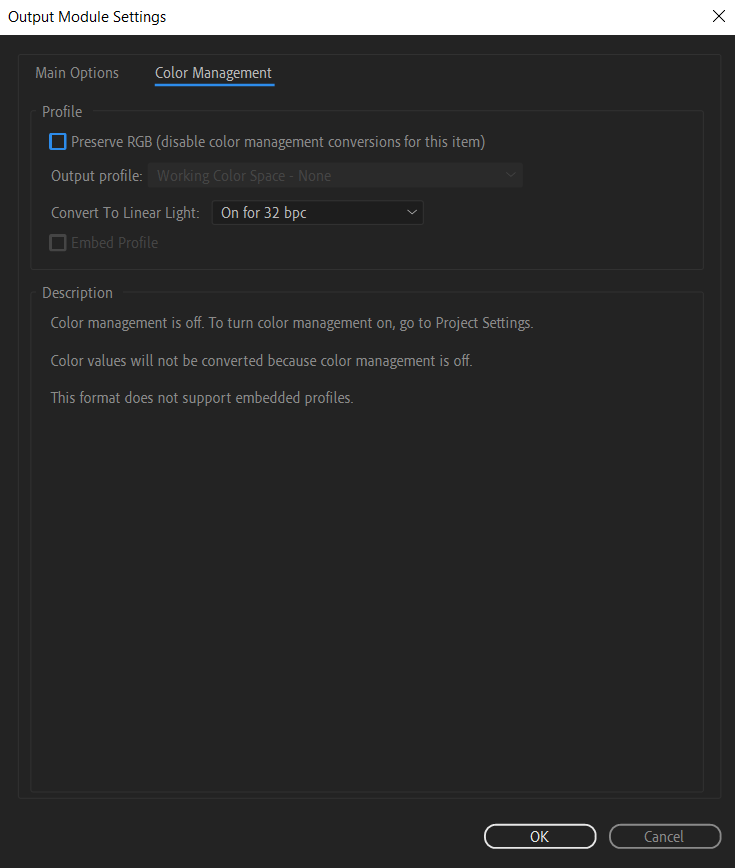Viewport: 735px width, 868px height.
Task: Switch to the Main Options tab
Action: click(x=77, y=73)
